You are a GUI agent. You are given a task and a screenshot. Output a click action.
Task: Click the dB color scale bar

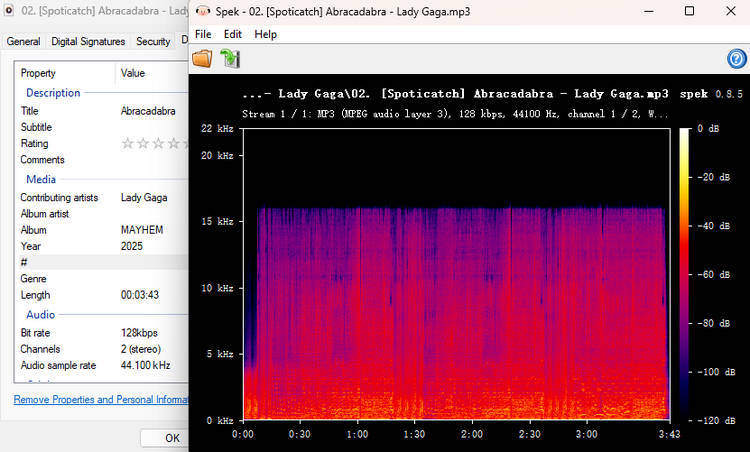[x=685, y=274]
